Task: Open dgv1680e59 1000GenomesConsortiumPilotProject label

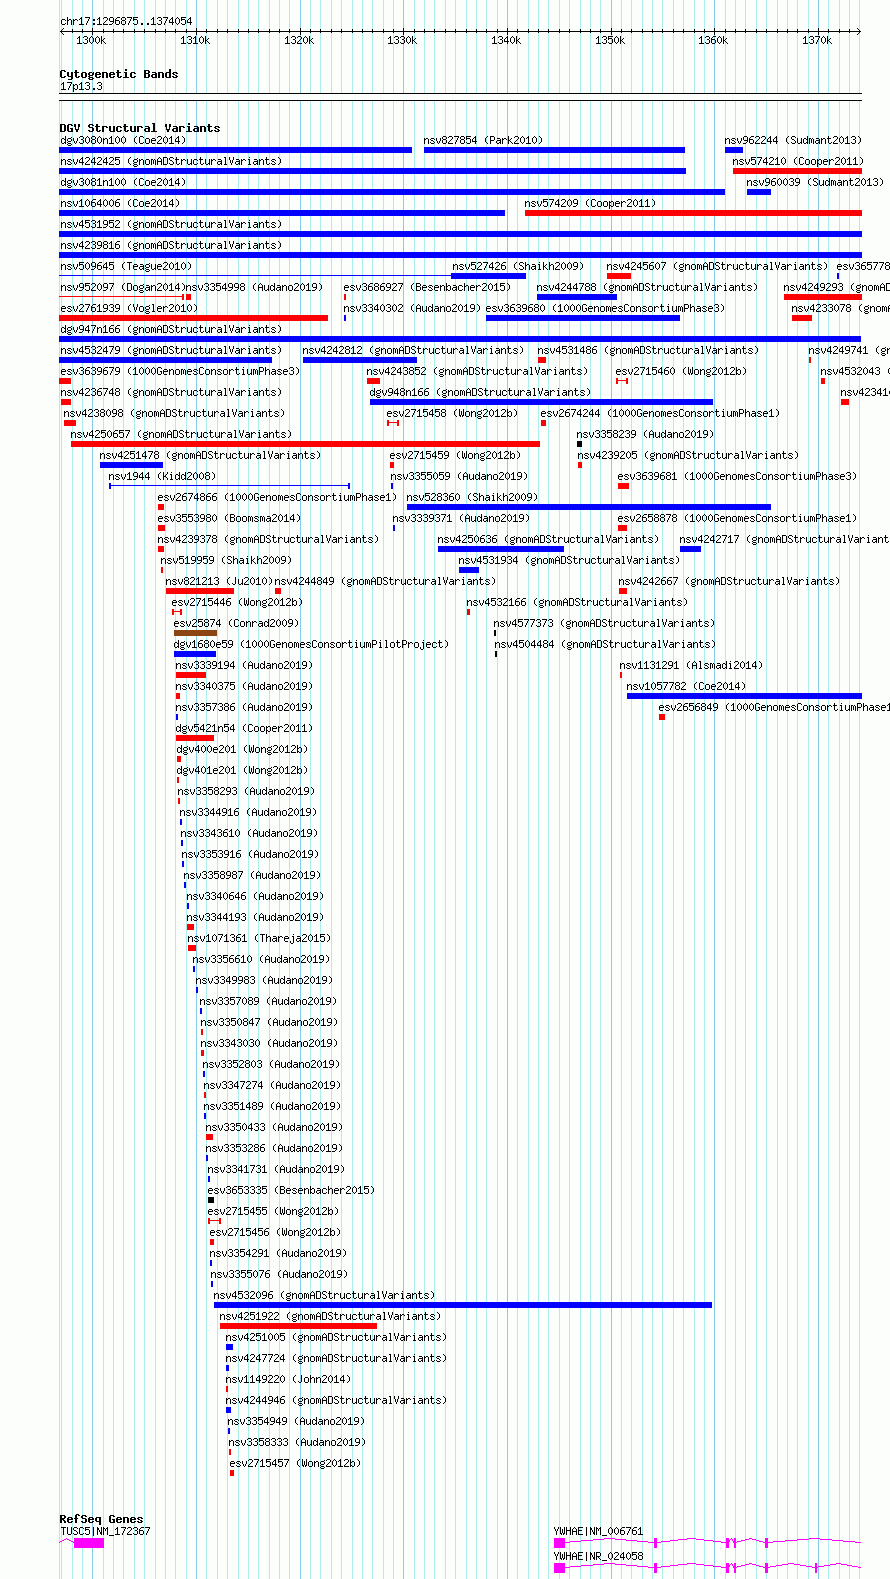Action: [311, 644]
